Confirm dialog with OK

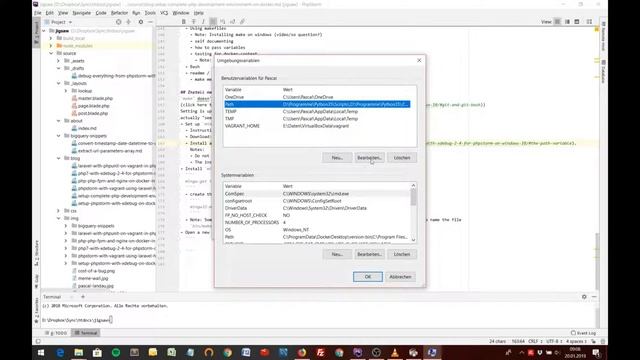(368, 277)
